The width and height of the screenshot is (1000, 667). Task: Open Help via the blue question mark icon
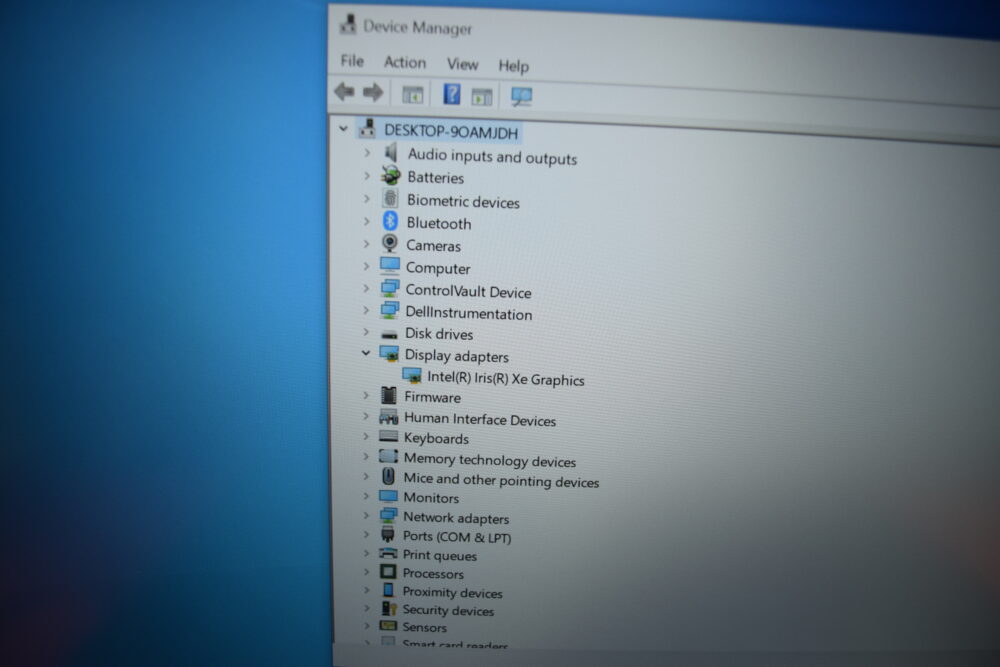[x=452, y=94]
